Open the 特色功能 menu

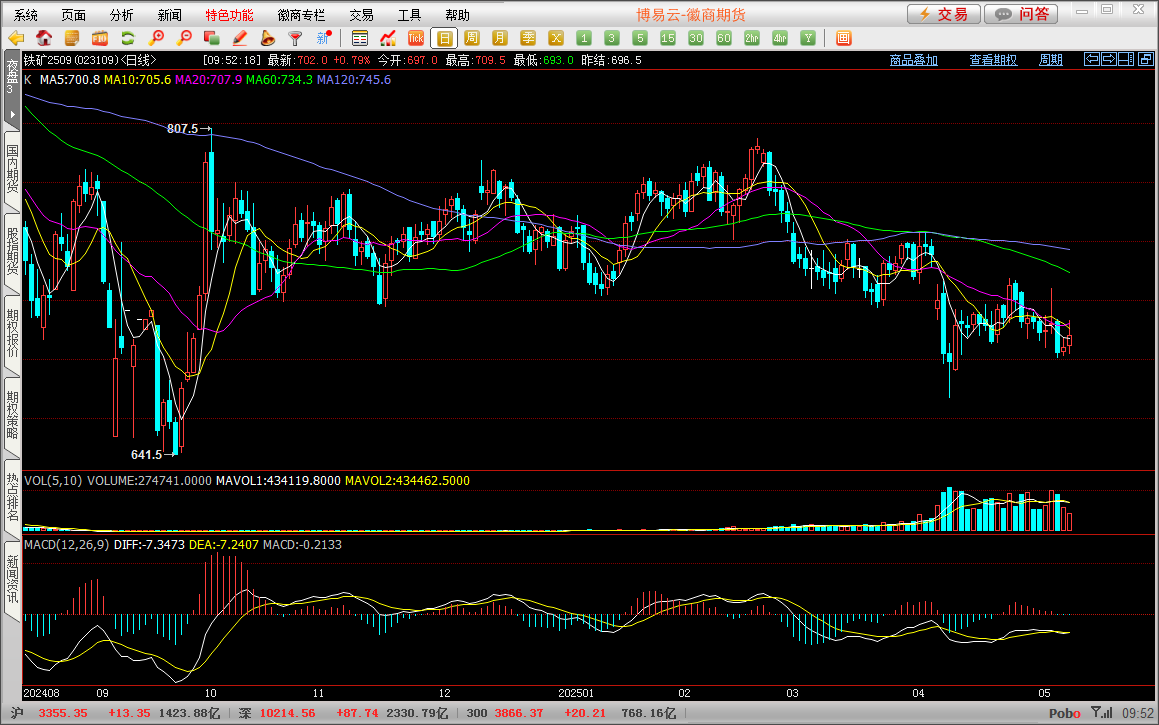pyautogui.click(x=229, y=15)
